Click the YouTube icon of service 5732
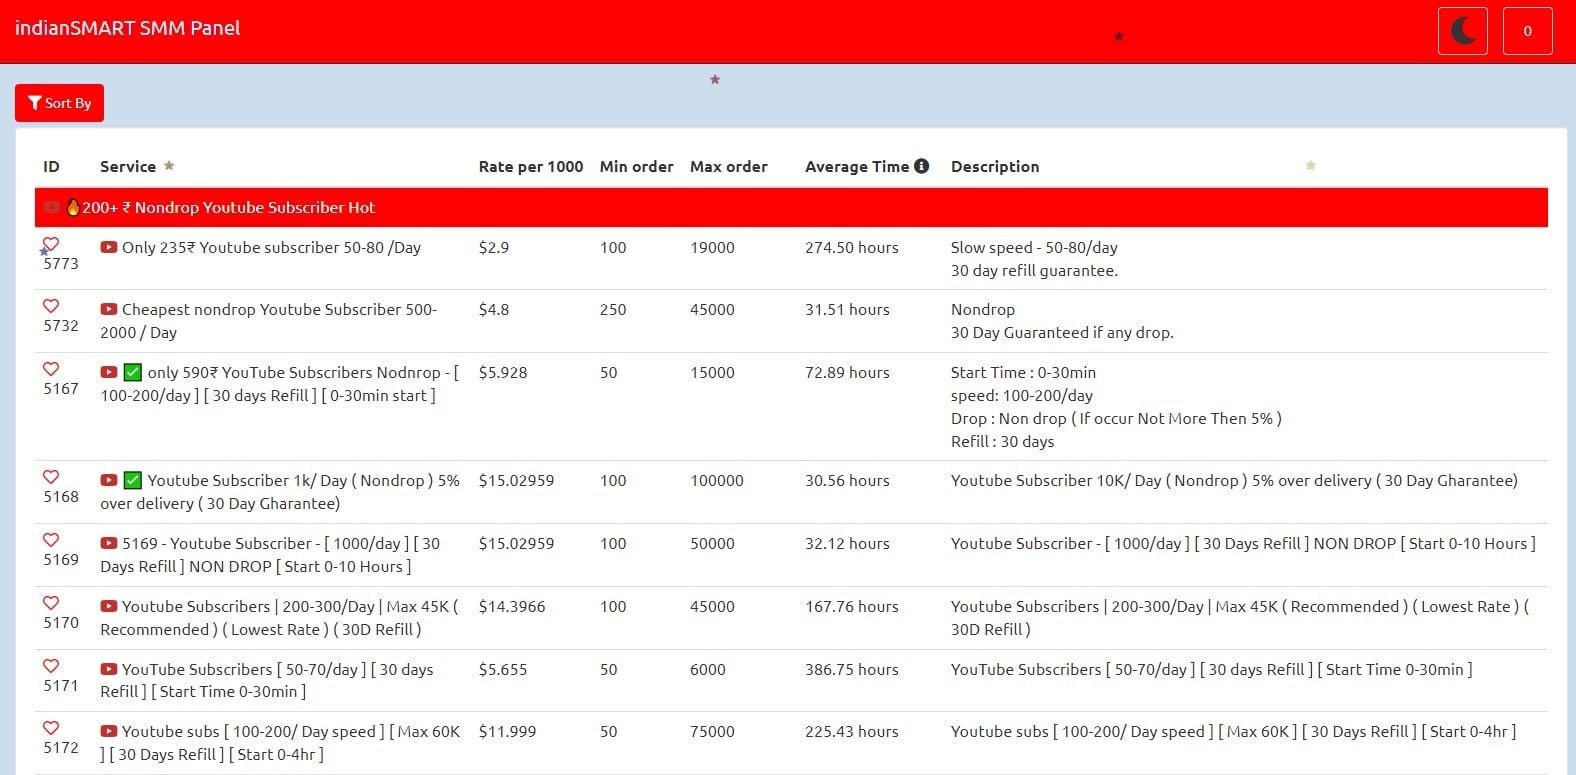 coord(109,310)
